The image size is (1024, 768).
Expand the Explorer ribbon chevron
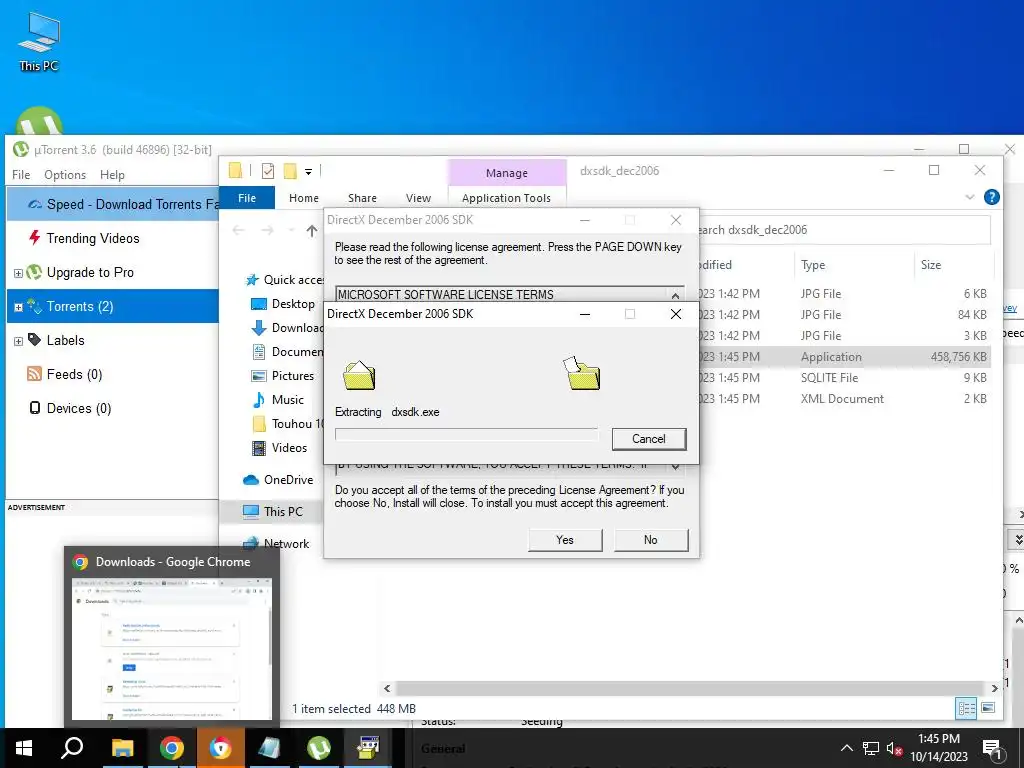click(970, 197)
